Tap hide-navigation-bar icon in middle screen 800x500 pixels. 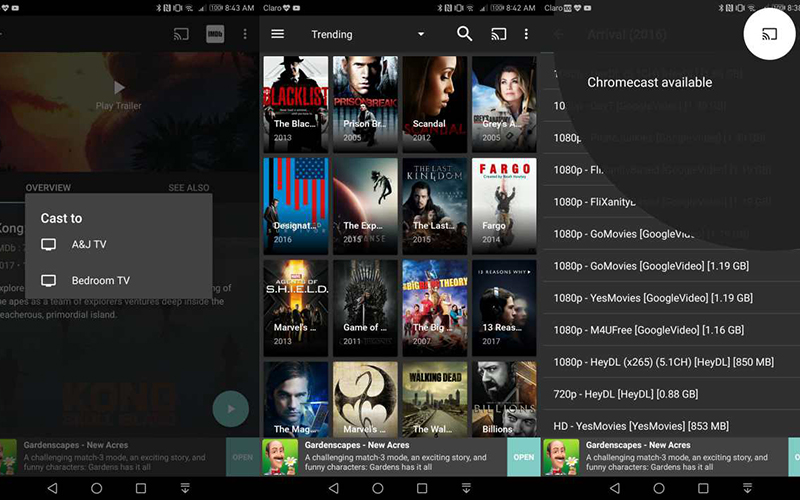pos(466,488)
